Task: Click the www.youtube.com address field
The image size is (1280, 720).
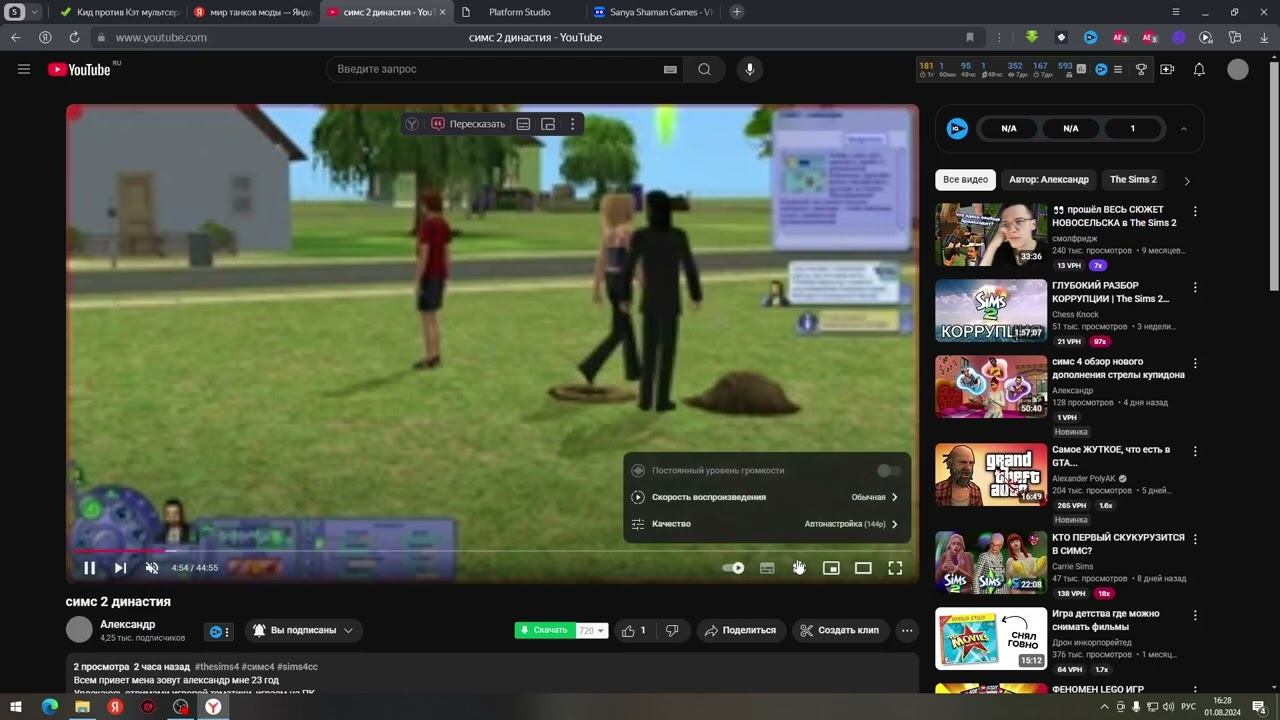Action: pos(161,38)
